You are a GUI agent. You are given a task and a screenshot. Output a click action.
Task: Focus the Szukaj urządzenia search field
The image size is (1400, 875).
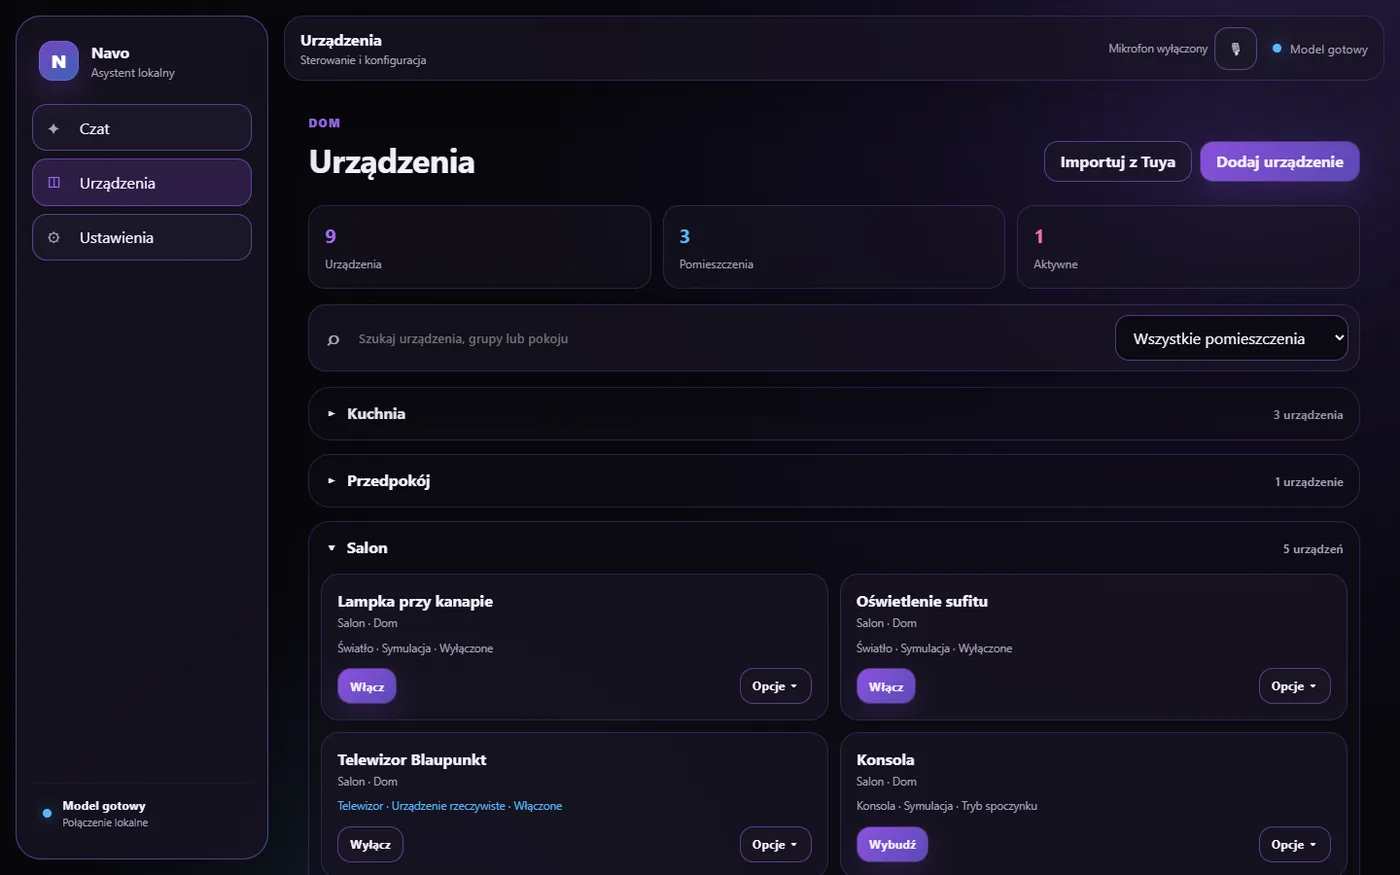coord(730,339)
